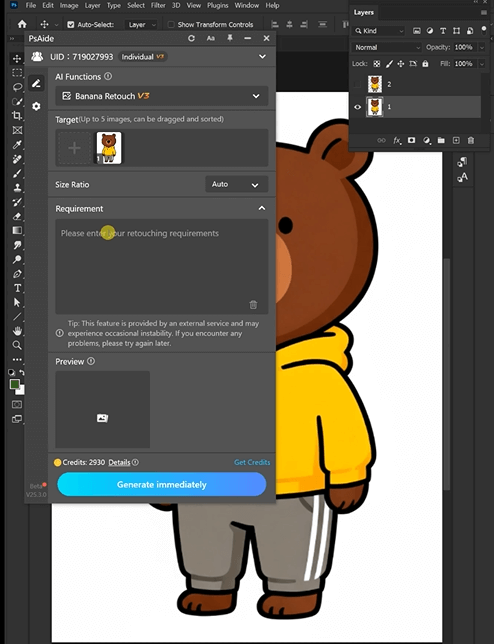Open the Image menu
Viewport: 494px width, 644px height.
[x=69, y=5]
